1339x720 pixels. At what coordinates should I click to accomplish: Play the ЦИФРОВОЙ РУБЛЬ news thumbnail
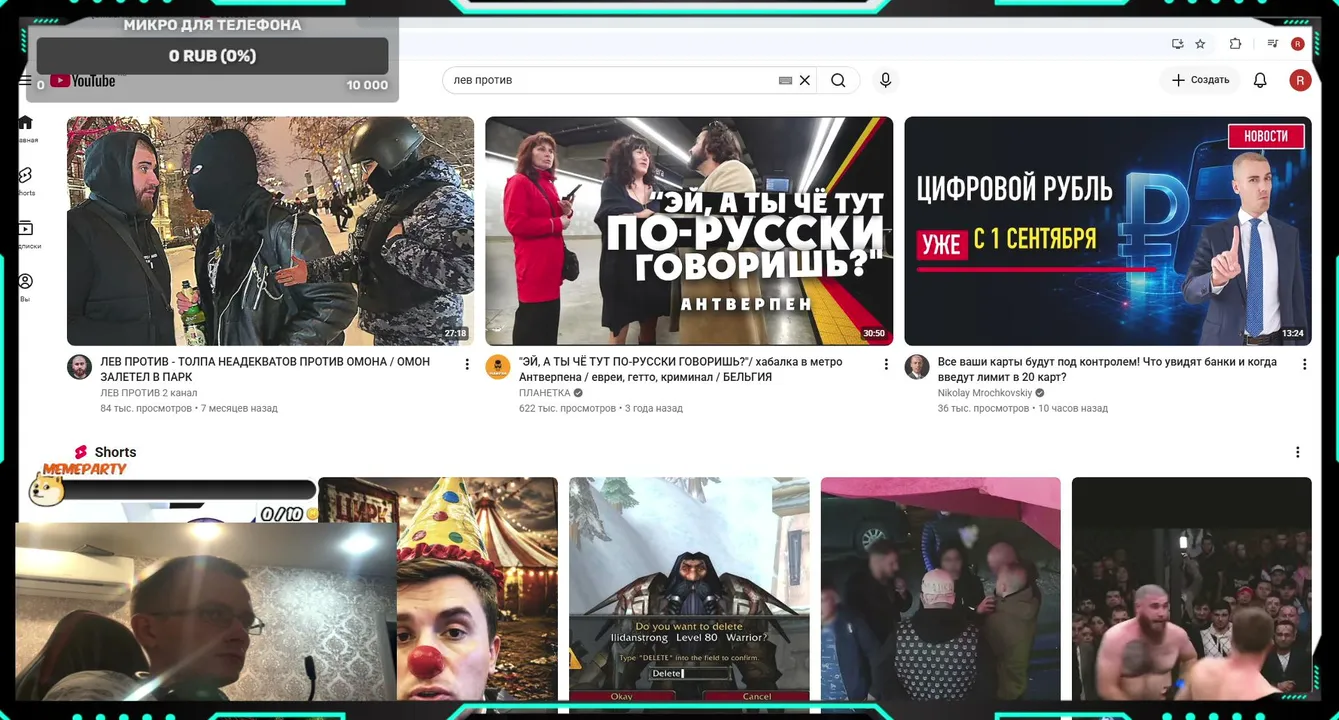coord(1108,231)
